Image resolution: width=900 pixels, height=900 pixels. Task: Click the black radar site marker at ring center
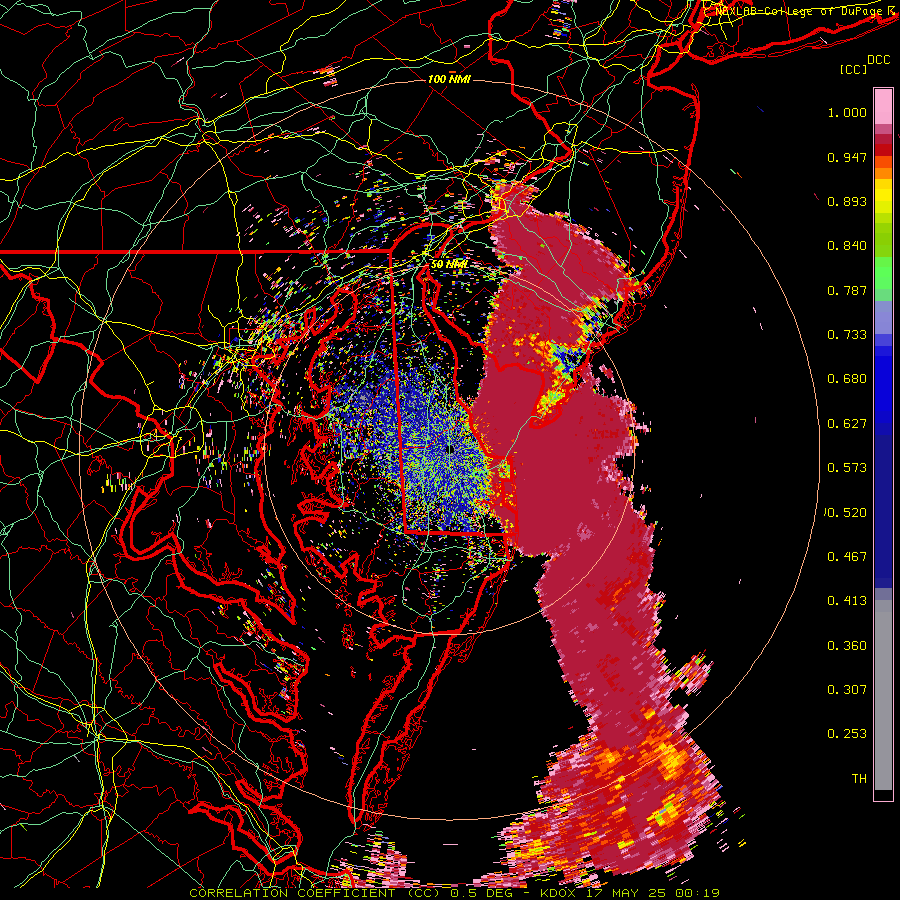(450, 449)
